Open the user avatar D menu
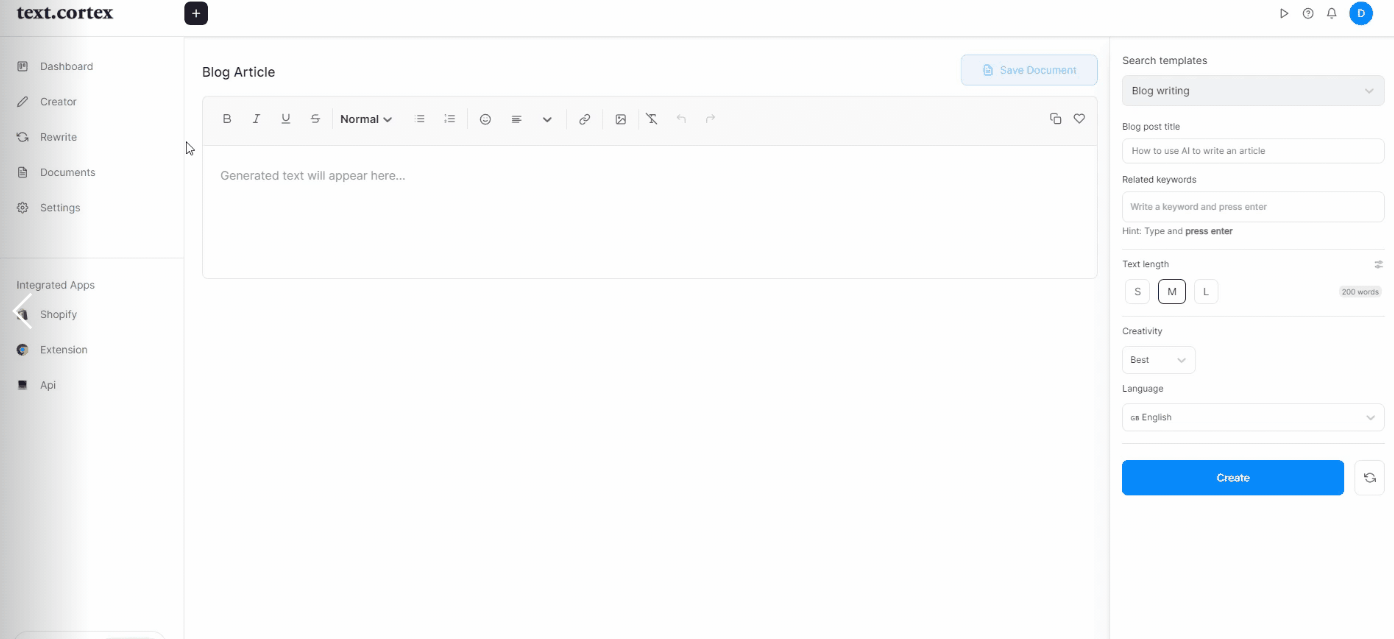Screen dimensions: 1394x639 [x=1361, y=14]
